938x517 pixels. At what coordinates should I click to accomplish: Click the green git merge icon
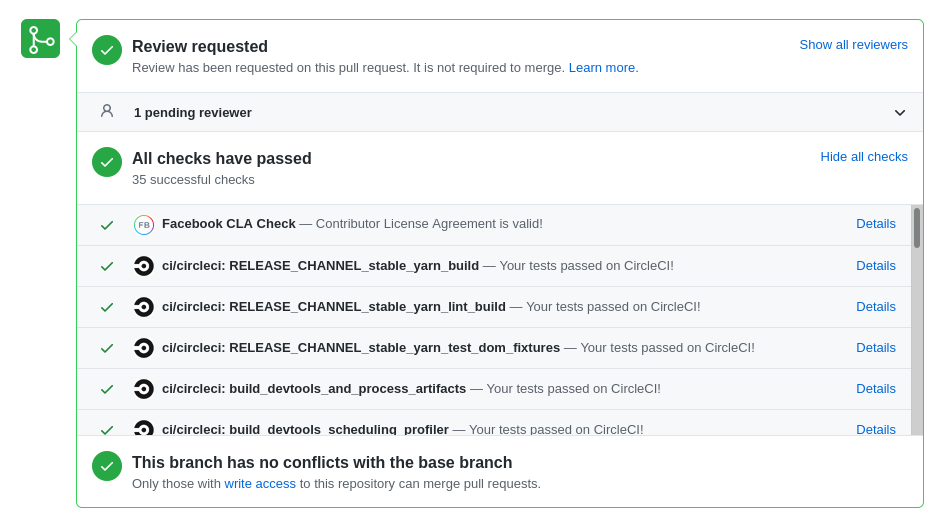click(x=40, y=39)
